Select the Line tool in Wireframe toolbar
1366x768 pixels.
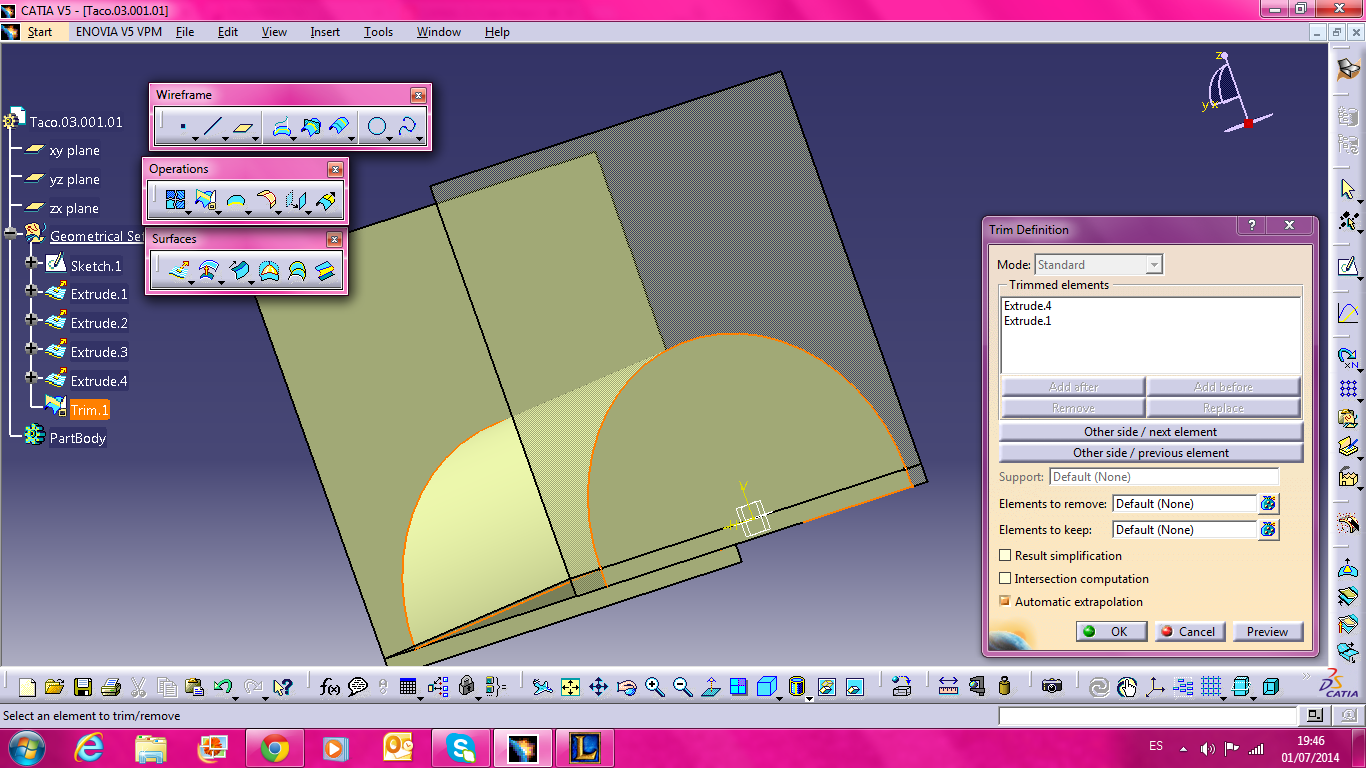(213, 126)
